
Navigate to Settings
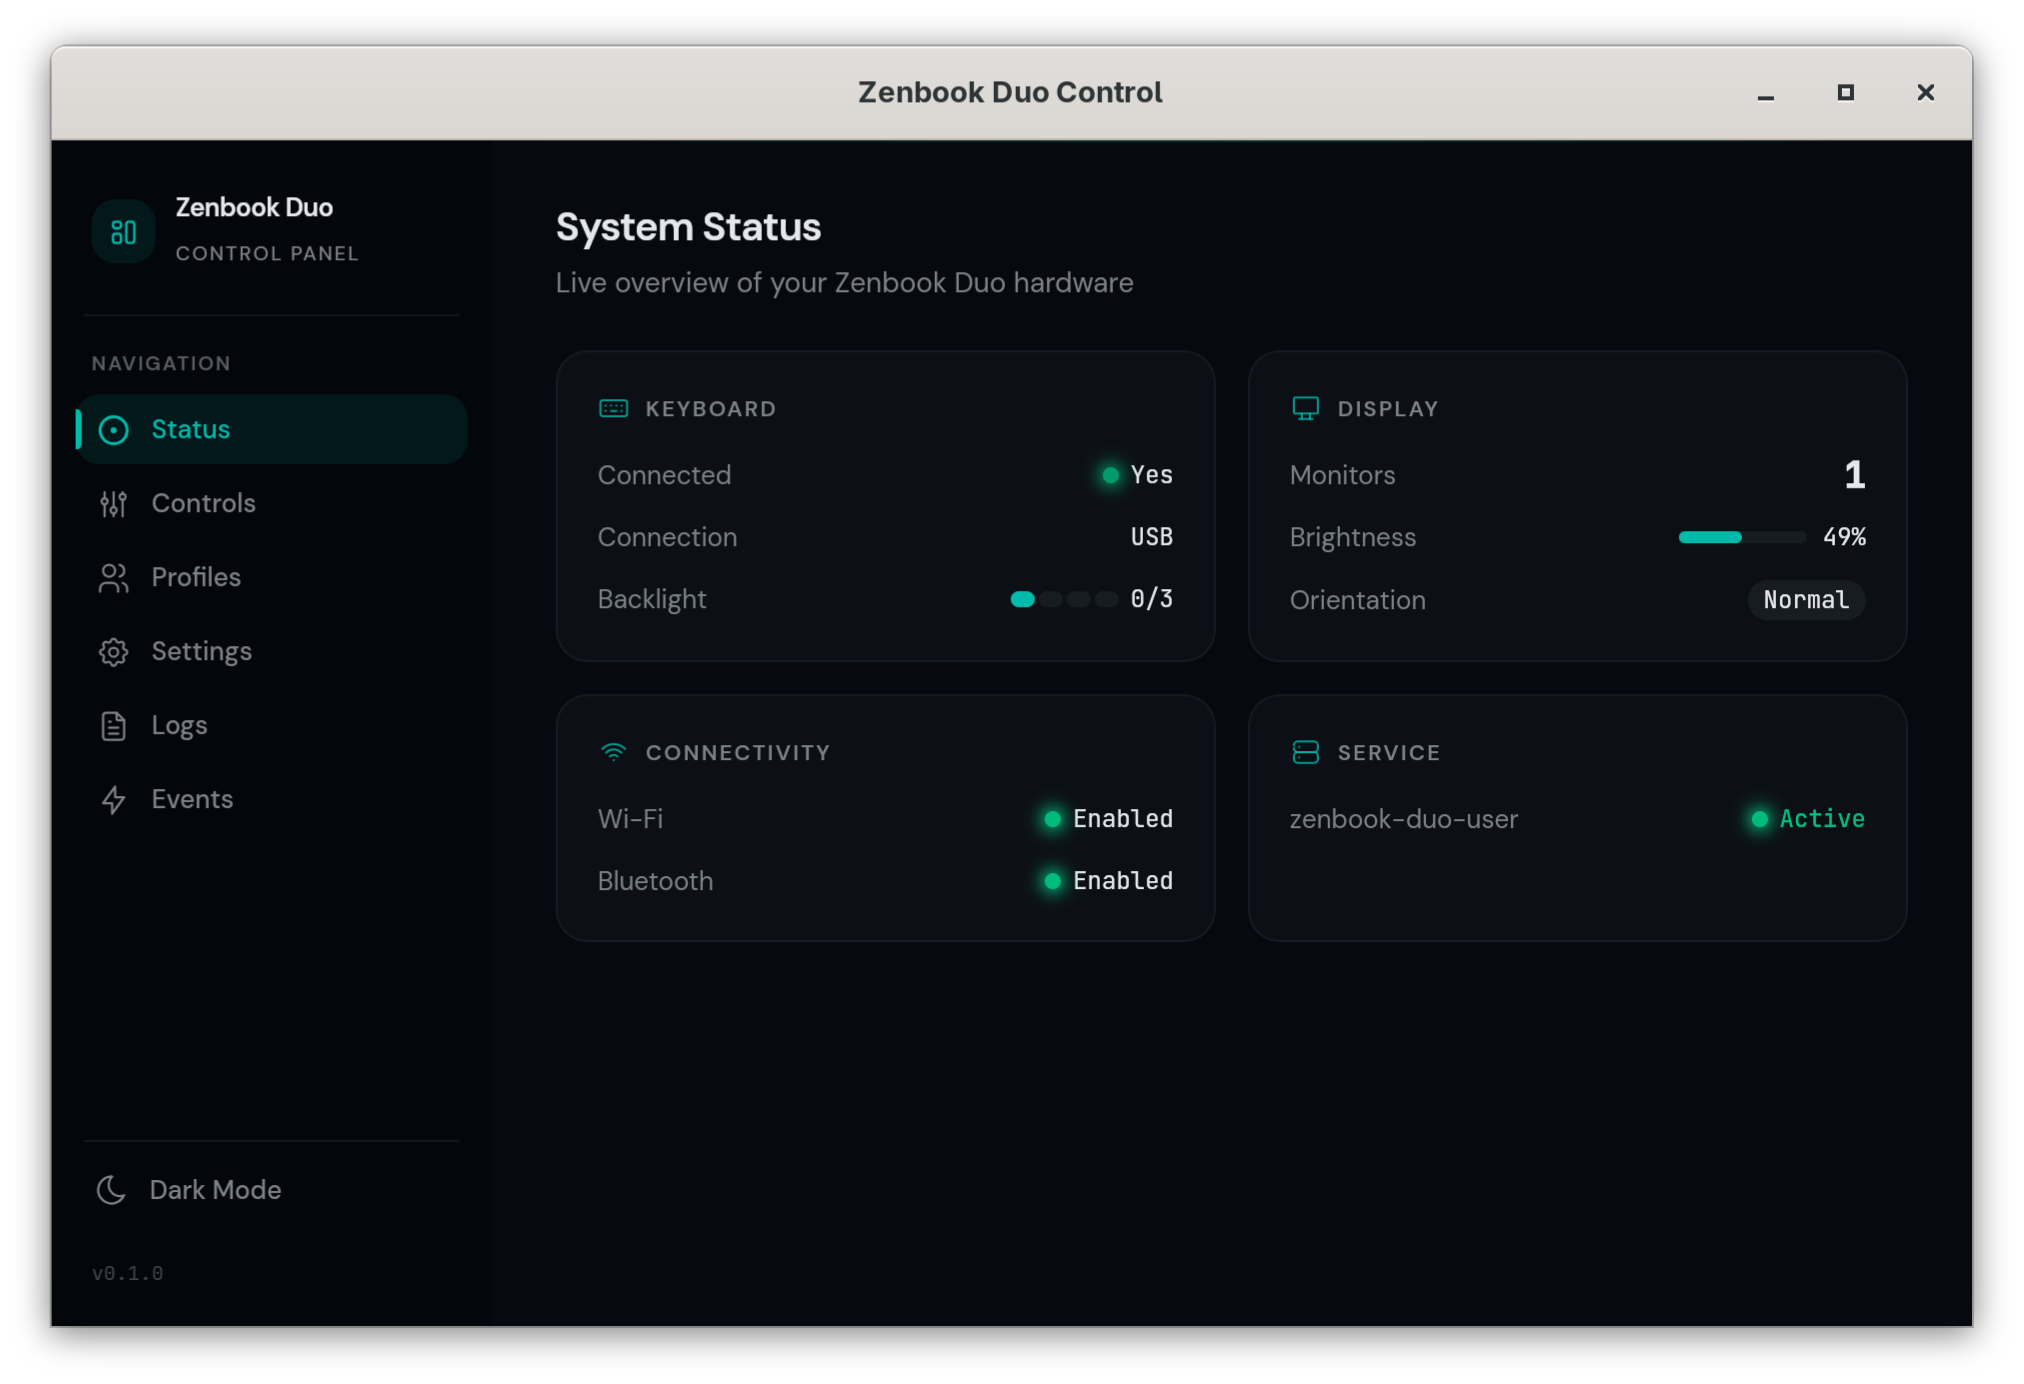[x=272, y=652]
